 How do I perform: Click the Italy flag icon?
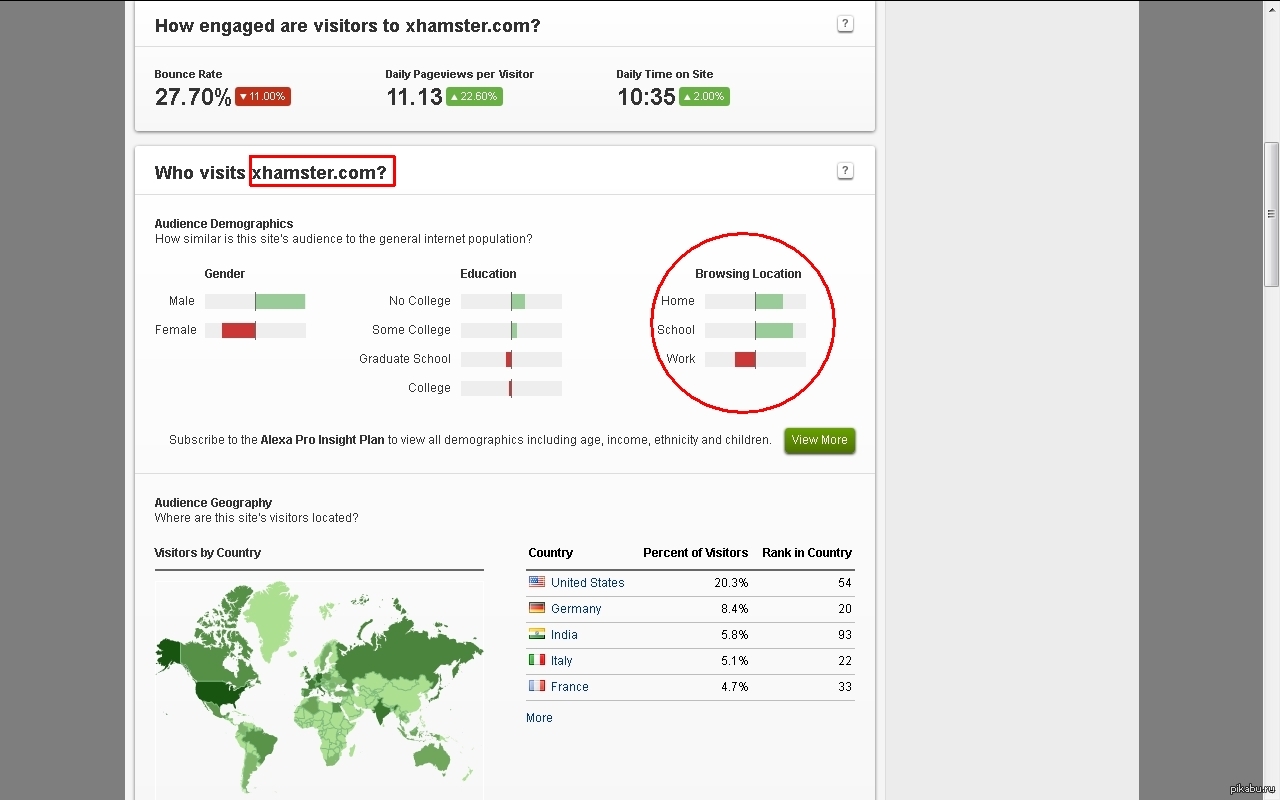coord(537,660)
